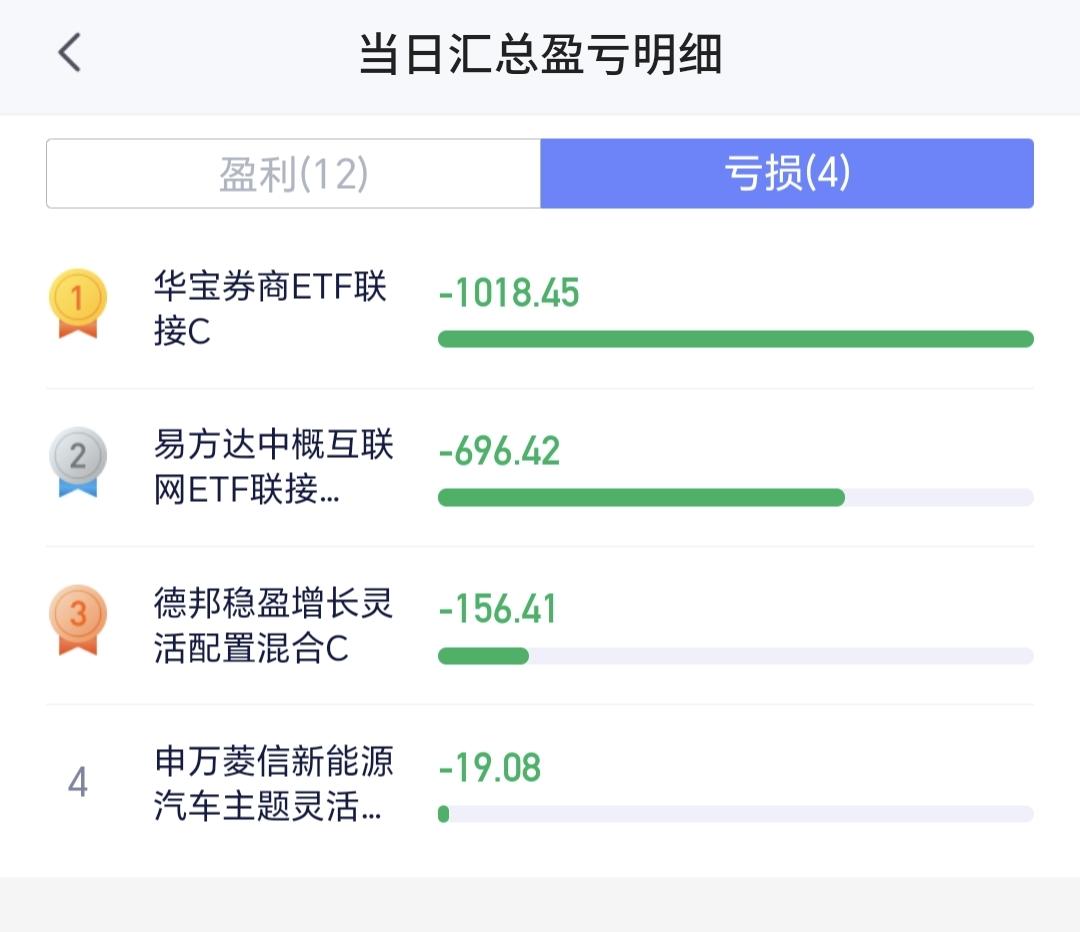The height and width of the screenshot is (932, 1080).
Task: Click the -1018.45 loss amount
Action: point(509,293)
